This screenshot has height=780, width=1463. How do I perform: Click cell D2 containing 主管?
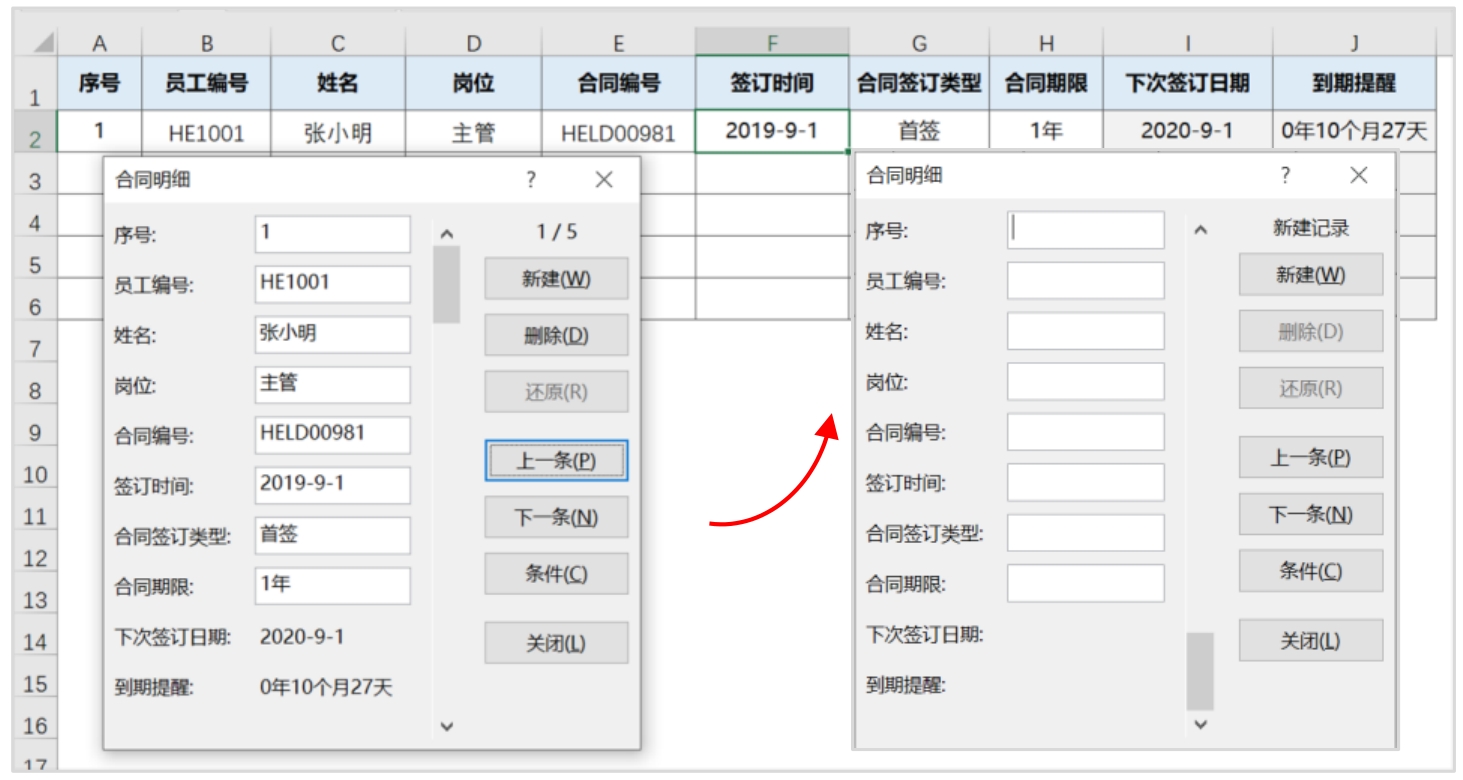(473, 132)
